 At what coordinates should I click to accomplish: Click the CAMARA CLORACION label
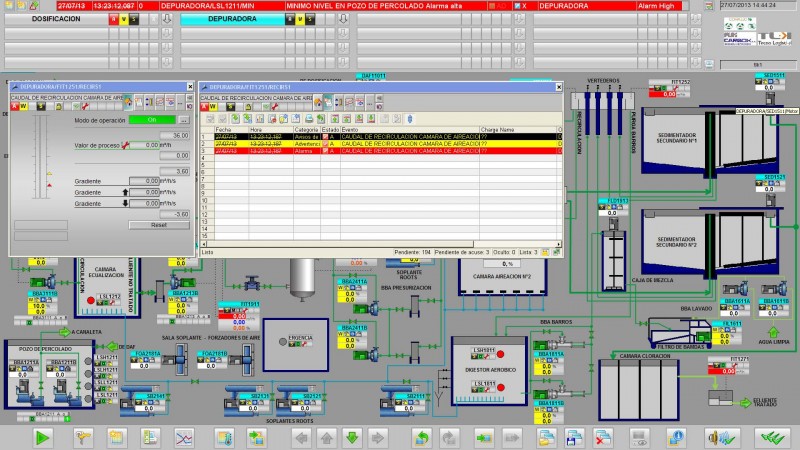click(645, 356)
